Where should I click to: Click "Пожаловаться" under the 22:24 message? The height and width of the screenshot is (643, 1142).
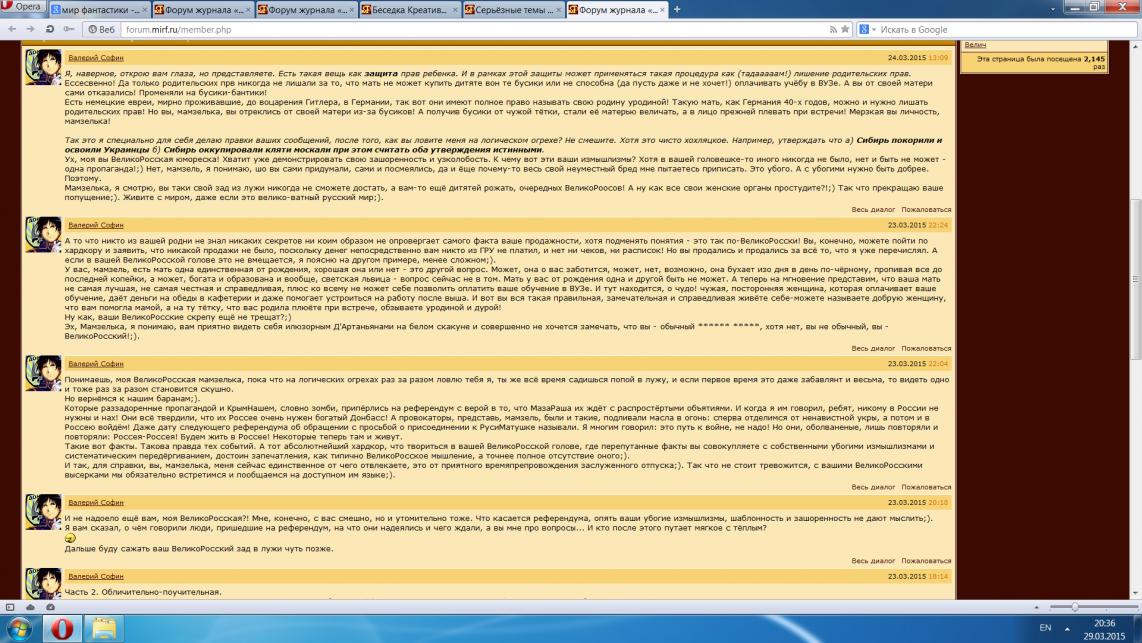coord(926,348)
